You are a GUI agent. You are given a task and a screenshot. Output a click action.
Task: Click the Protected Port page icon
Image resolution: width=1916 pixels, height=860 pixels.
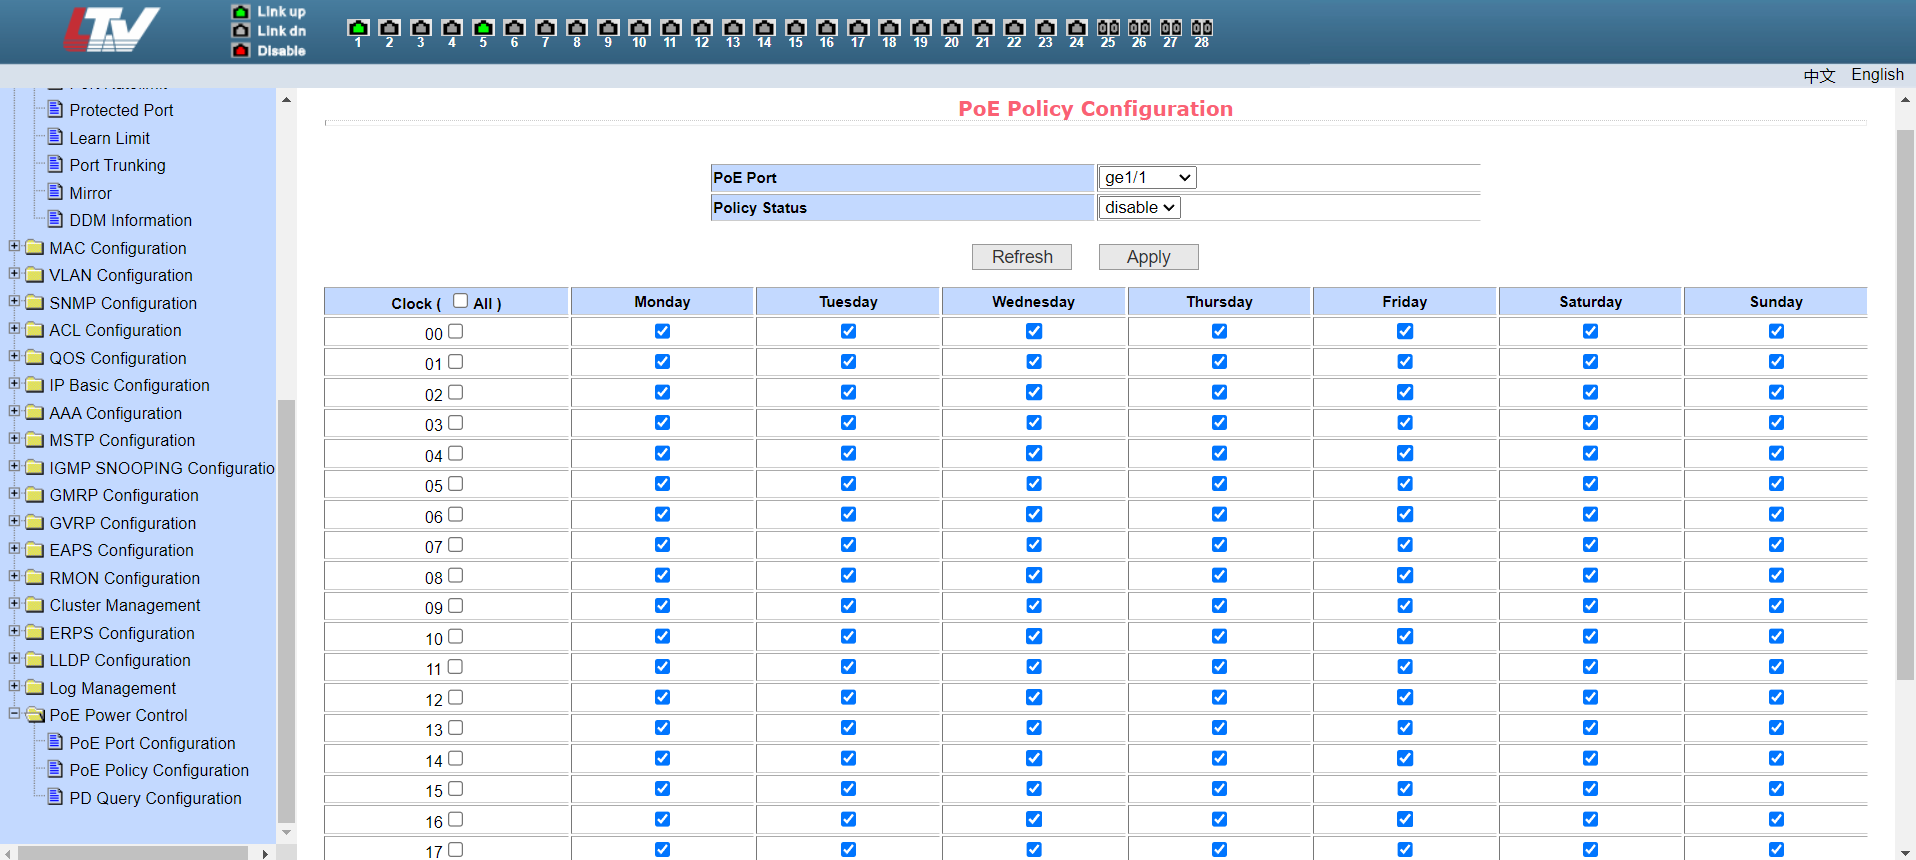56,109
